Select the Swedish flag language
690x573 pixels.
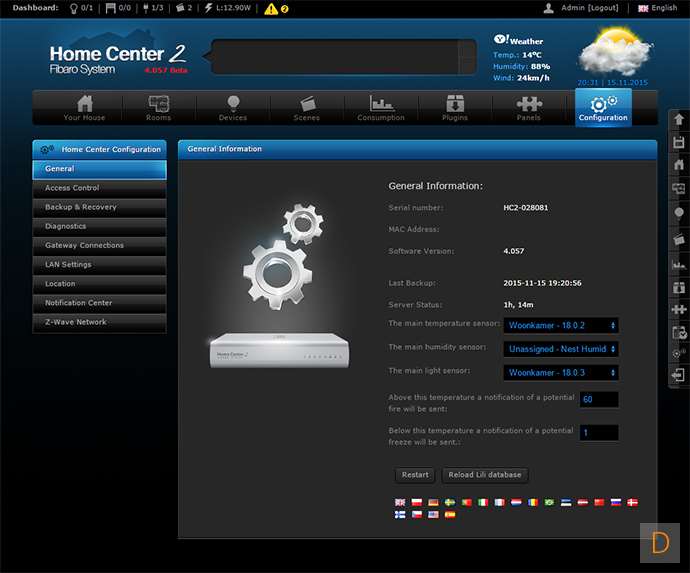tap(449, 502)
